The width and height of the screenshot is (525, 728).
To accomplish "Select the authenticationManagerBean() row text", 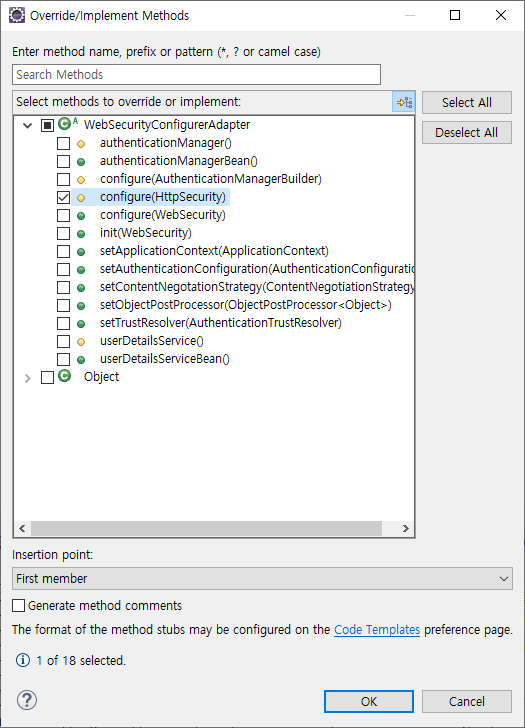I will 179,161.
